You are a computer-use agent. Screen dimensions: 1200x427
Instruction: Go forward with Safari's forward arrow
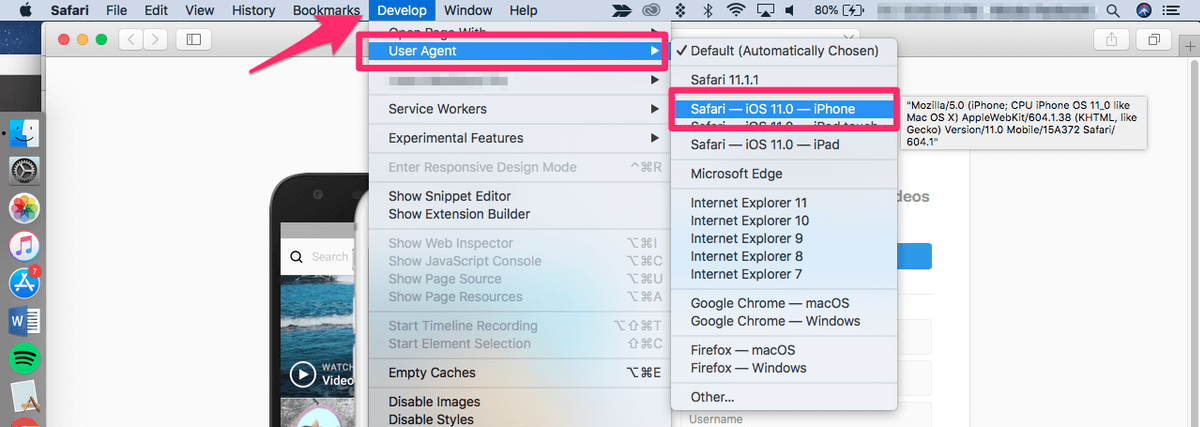(x=156, y=39)
